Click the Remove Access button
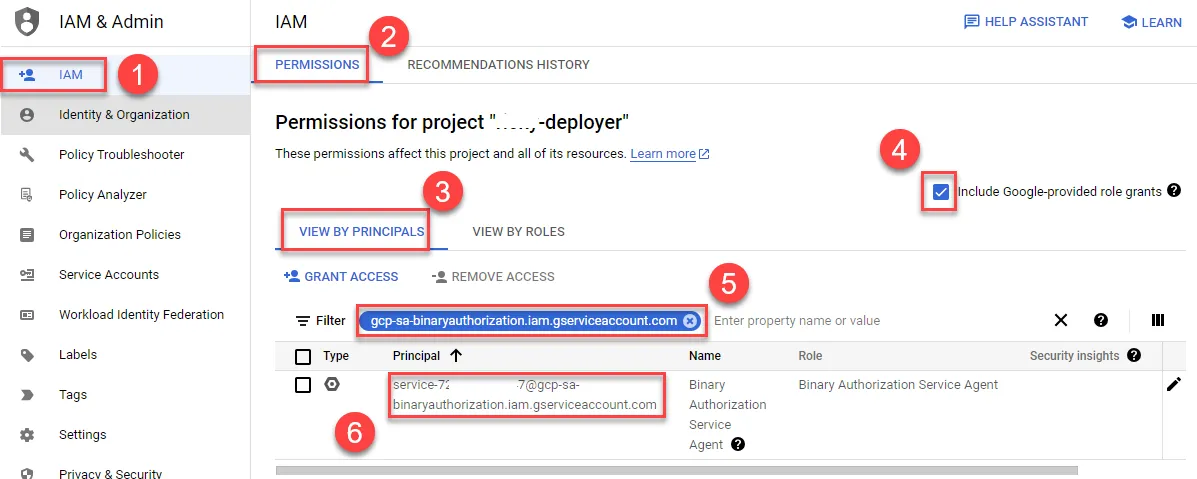 point(493,277)
